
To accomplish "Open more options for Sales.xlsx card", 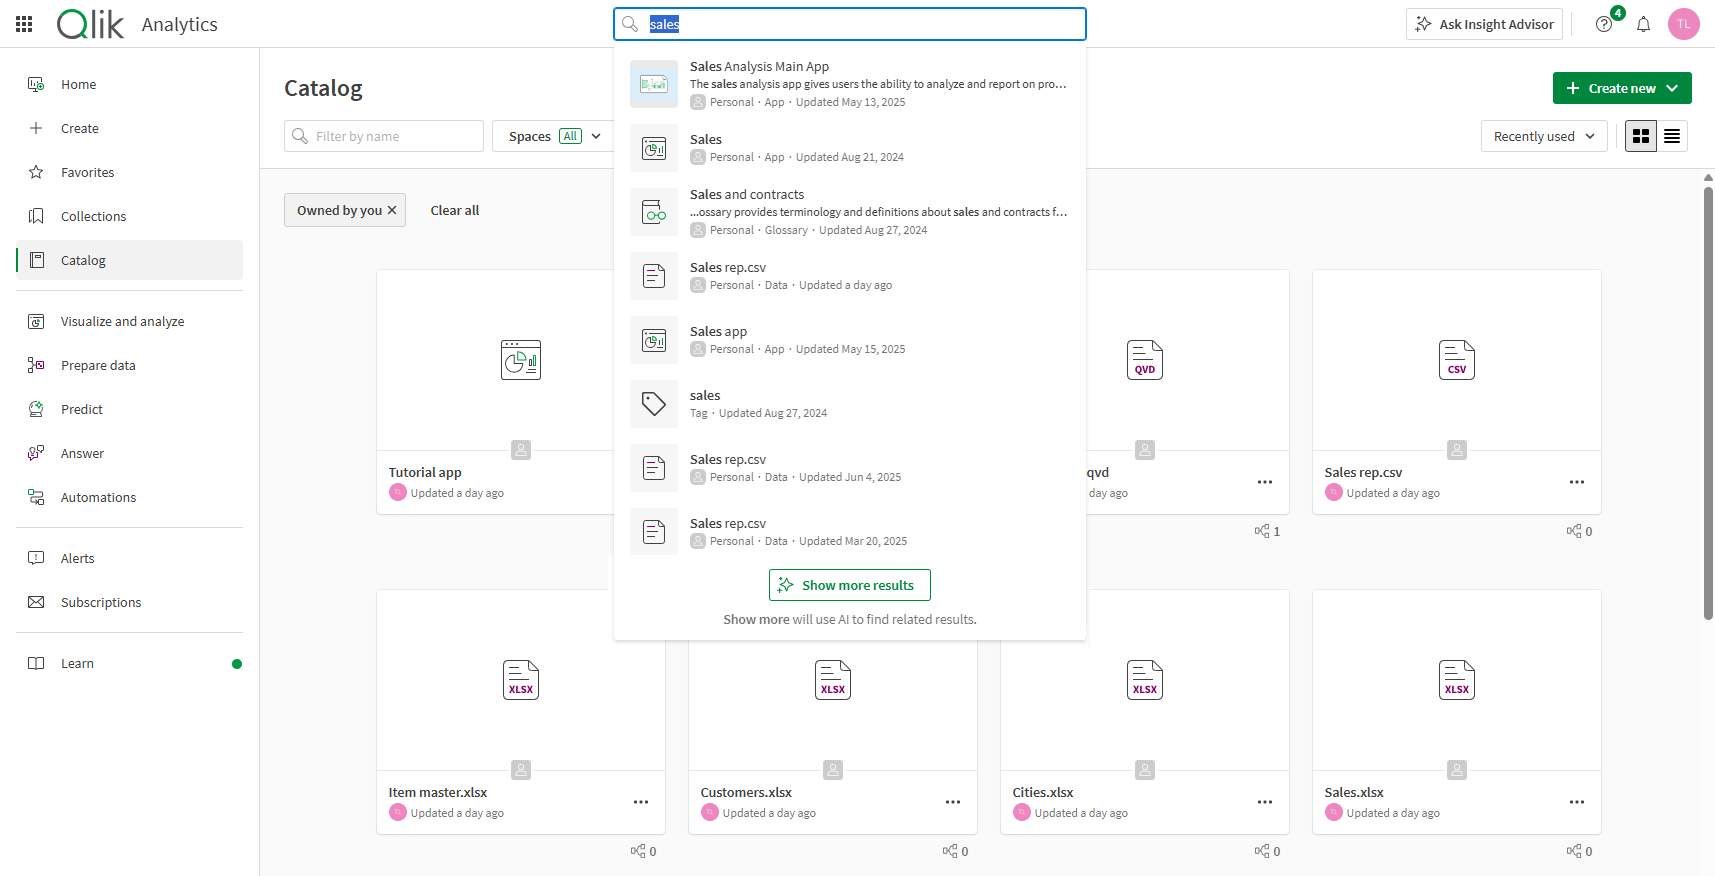I will coord(1576,802).
